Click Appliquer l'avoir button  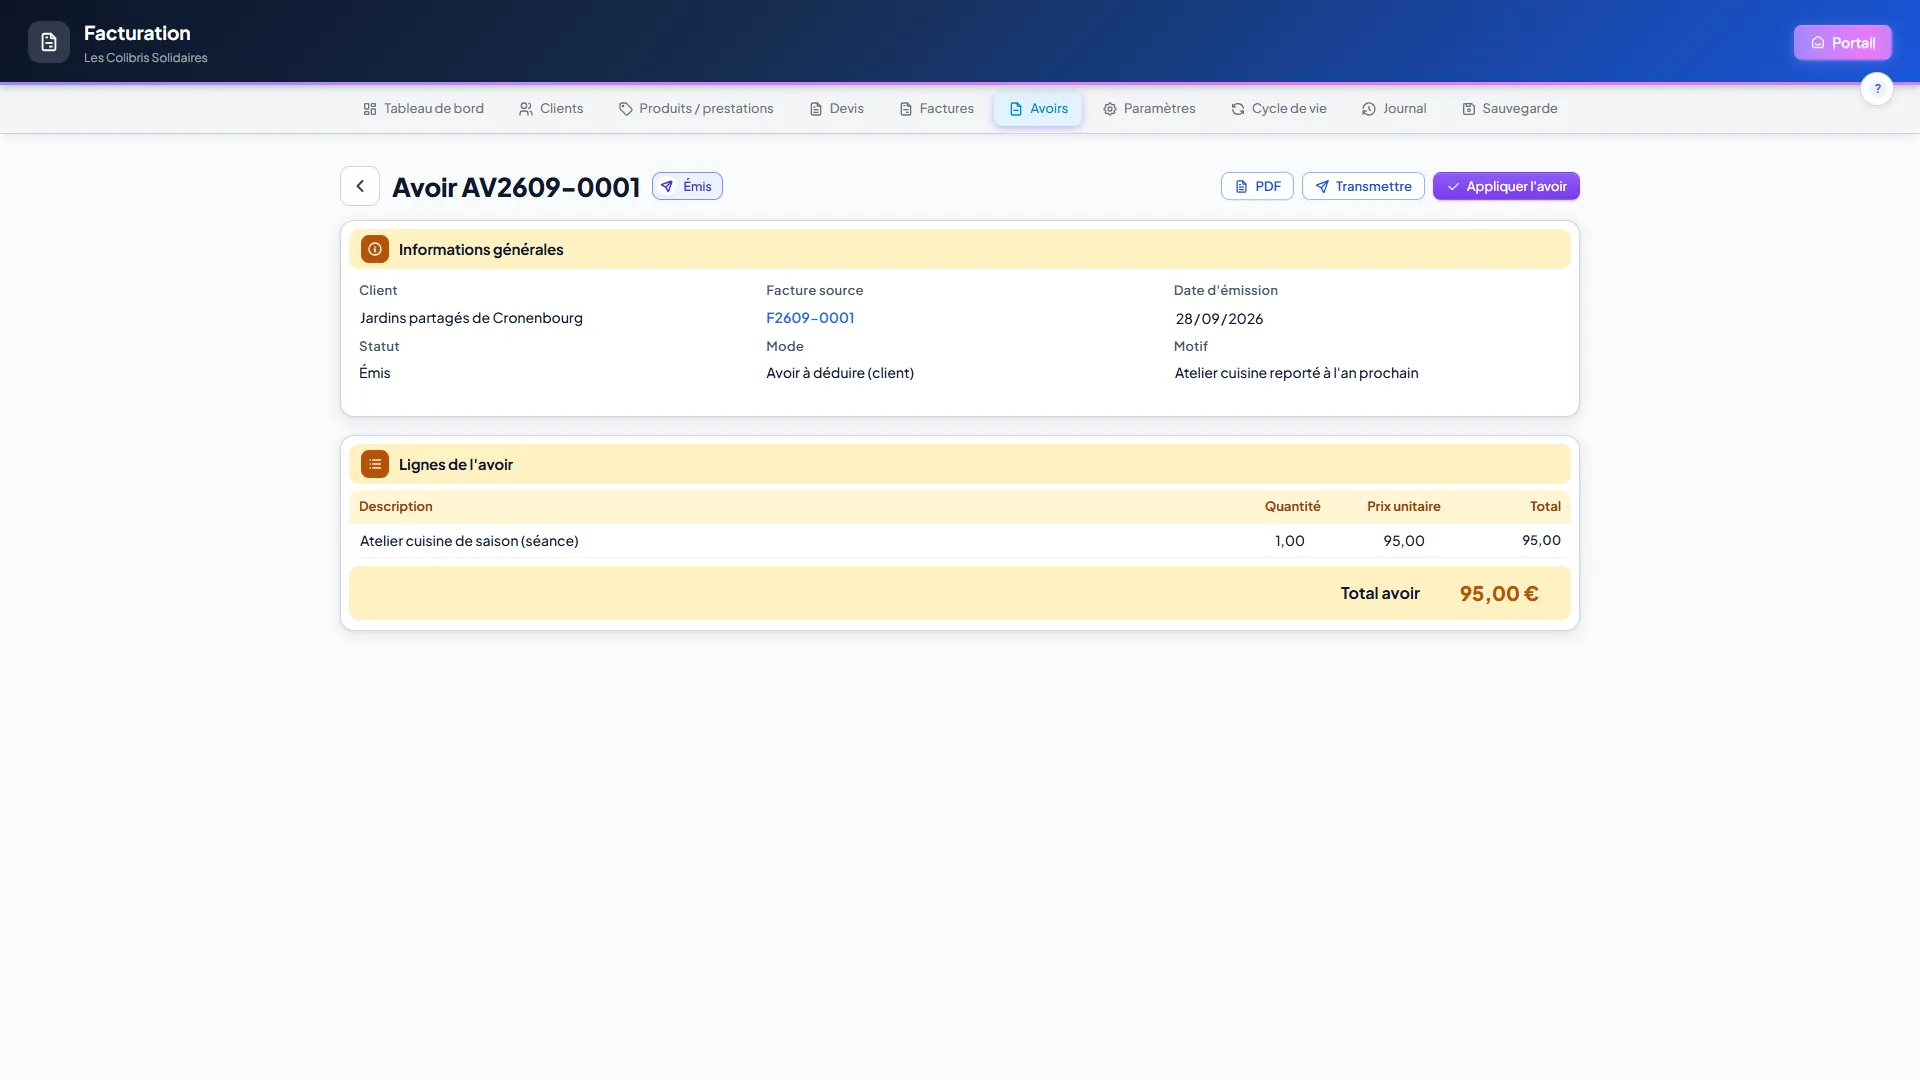click(1506, 186)
